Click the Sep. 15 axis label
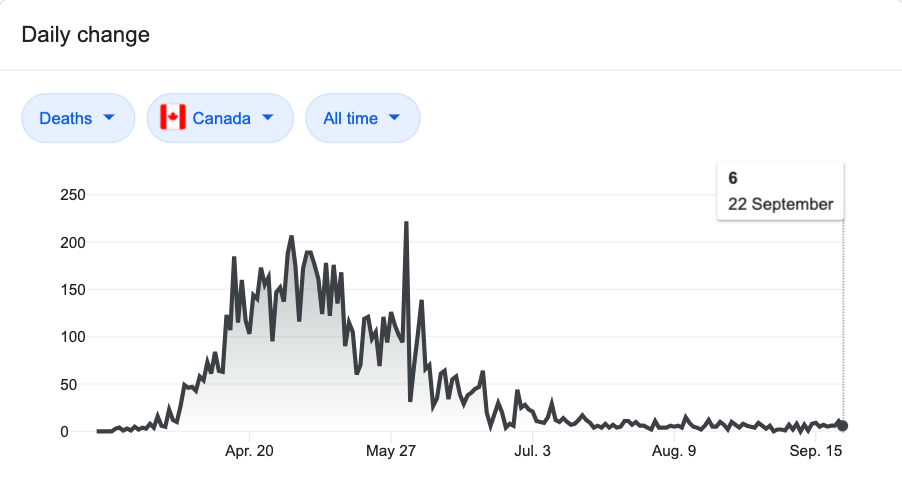The height and width of the screenshot is (481, 902). pyautogui.click(x=815, y=451)
